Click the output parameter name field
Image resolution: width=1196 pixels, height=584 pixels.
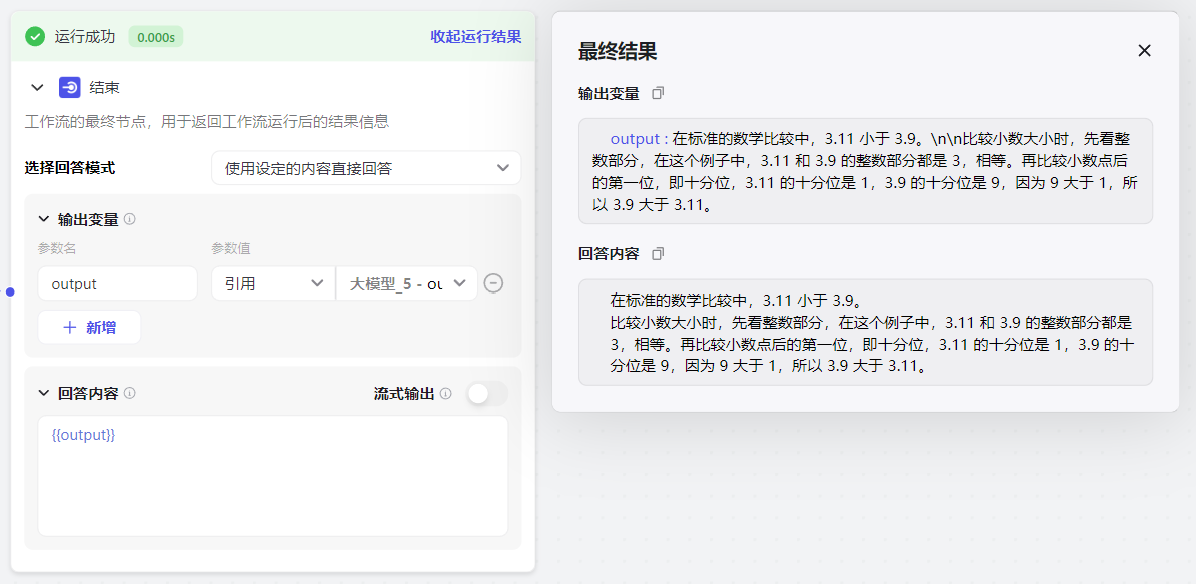click(x=117, y=283)
